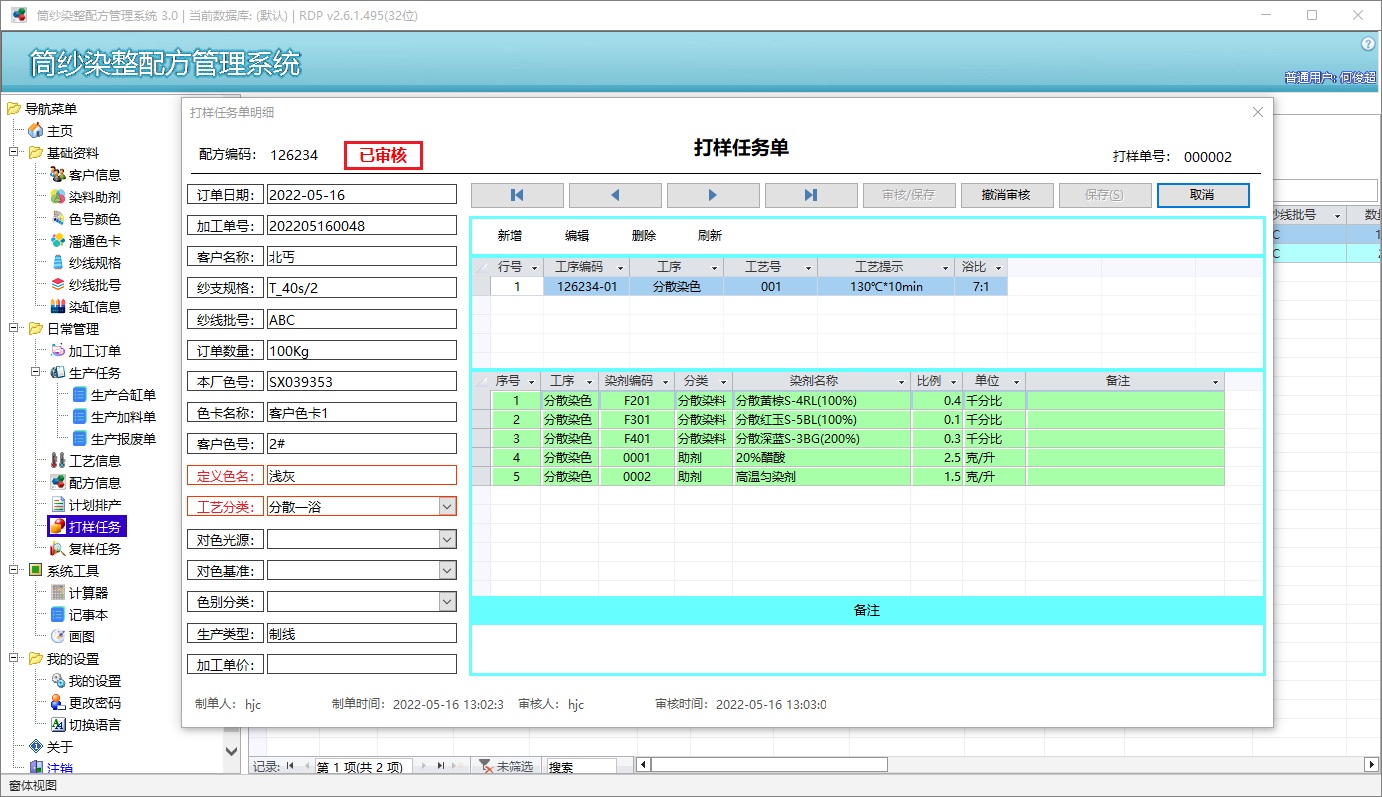
Task: Select the 分散黄棕S-4RL(100%) dye row cell
Action: click(x=821, y=400)
